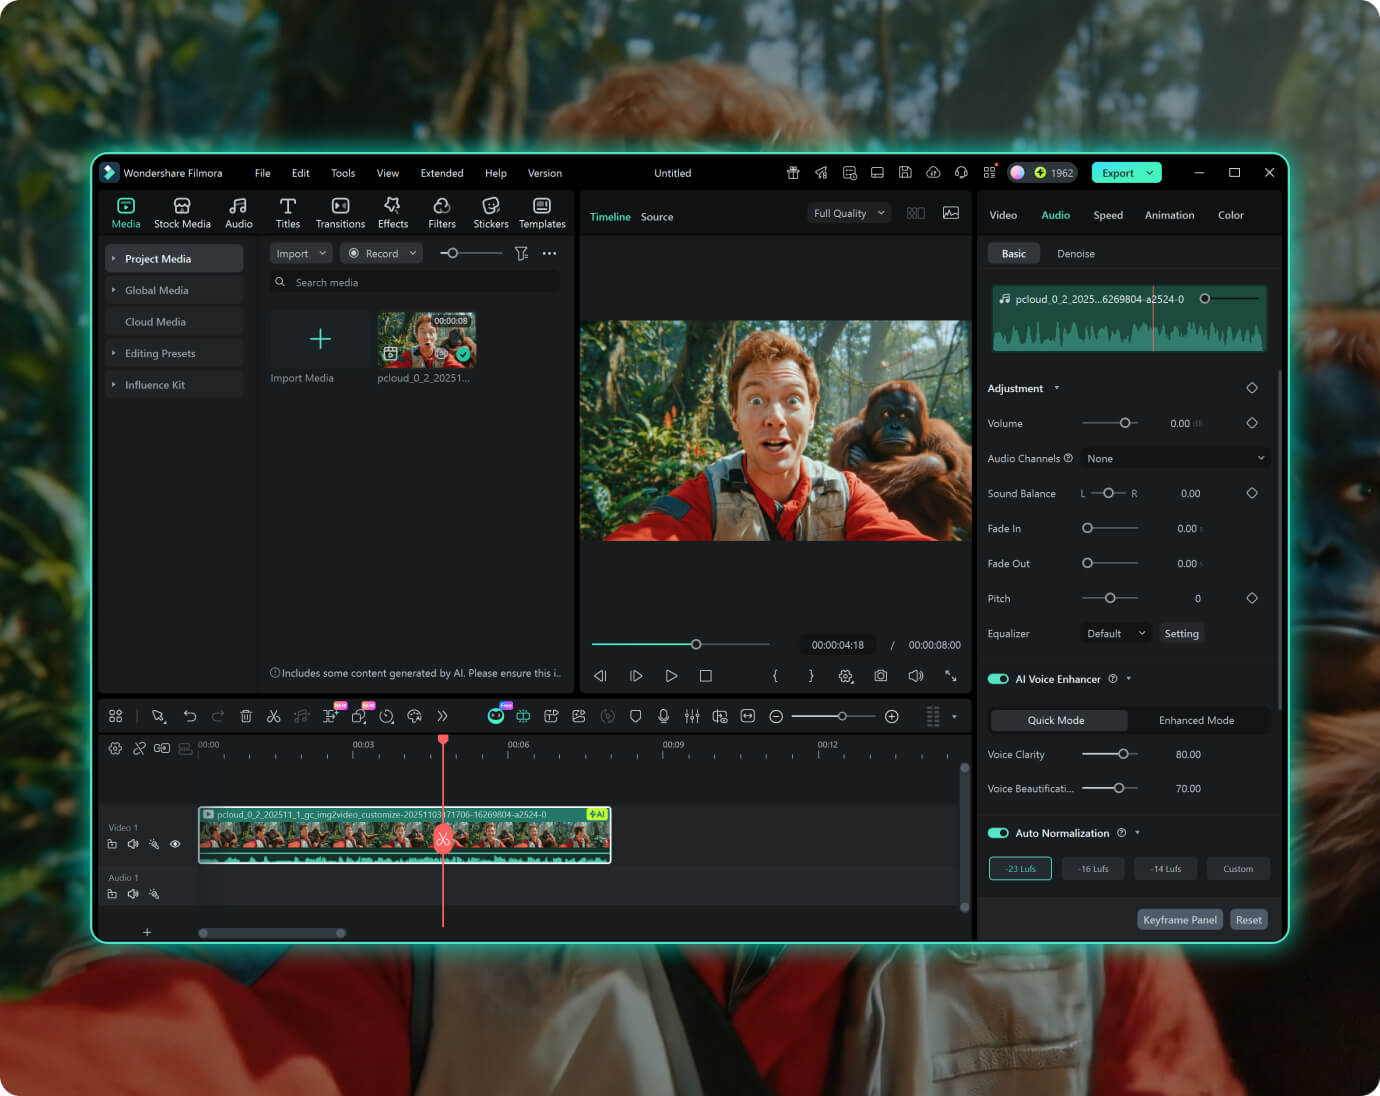Select the Split tool in the timeline toolbar
Viewport: 1380px width, 1096px height.
274,716
